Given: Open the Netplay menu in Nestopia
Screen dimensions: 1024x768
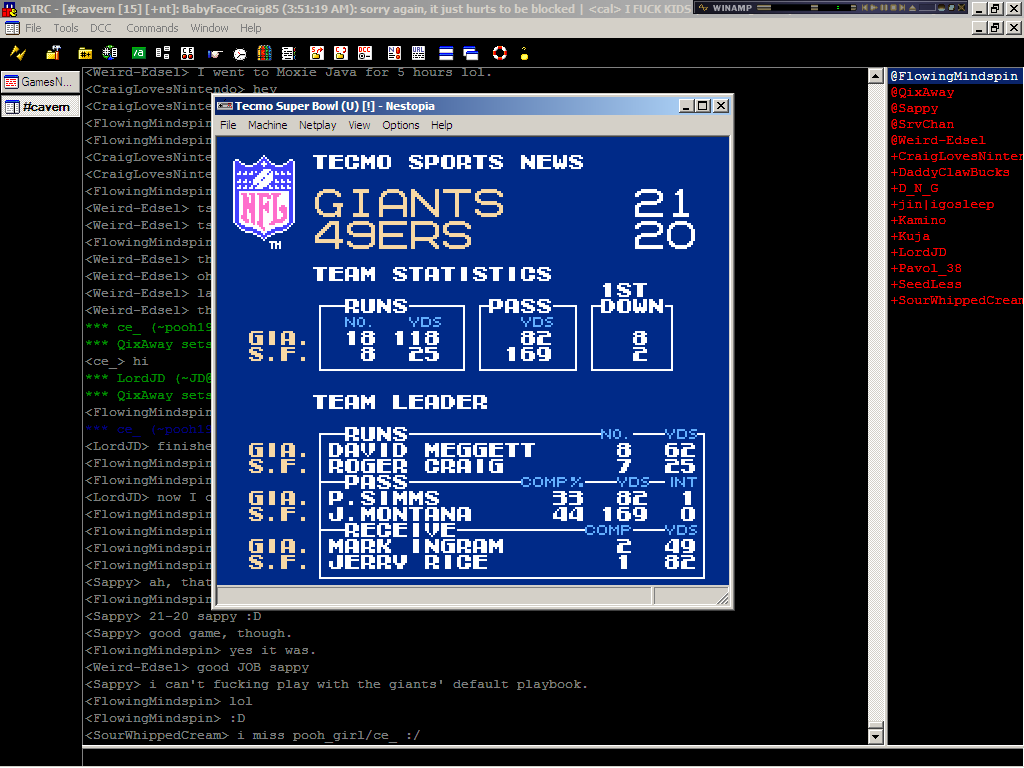Looking at the screenshot, I should coord(318,125).
